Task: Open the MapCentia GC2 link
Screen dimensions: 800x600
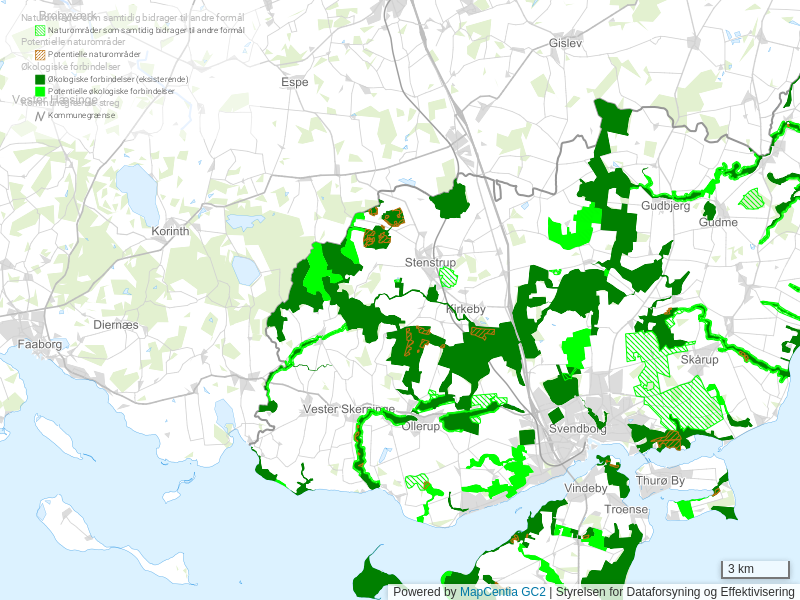Action: [x=502, y=592]
